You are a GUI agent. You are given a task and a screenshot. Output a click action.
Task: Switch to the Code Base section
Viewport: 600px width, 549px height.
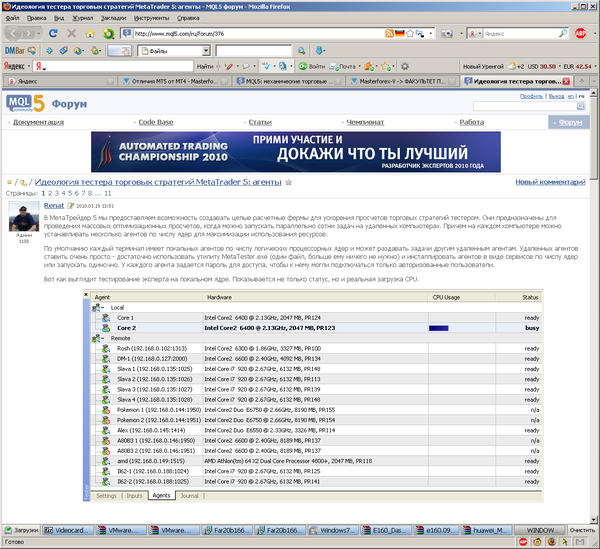156,122
